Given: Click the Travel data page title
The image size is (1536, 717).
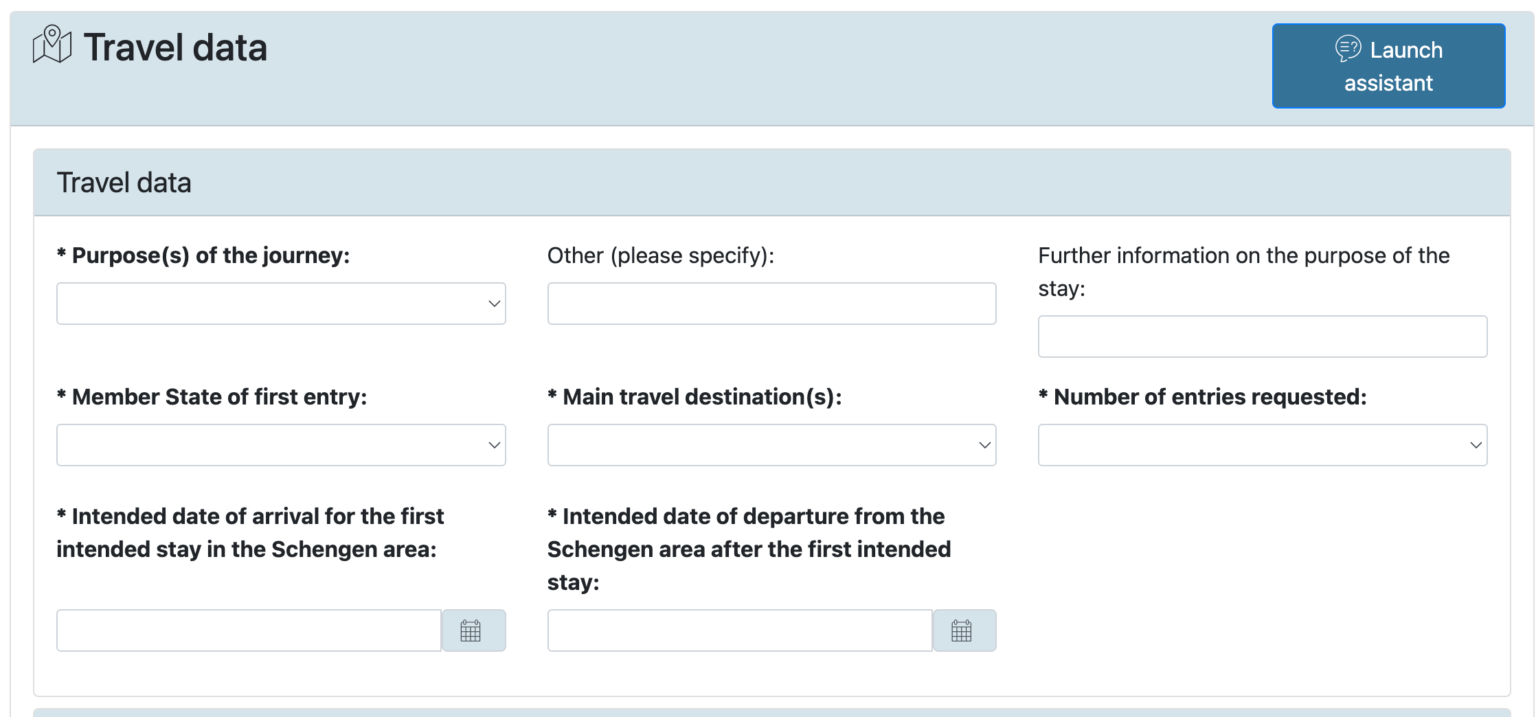Looking at the screenshot, I should pos(176,46).
